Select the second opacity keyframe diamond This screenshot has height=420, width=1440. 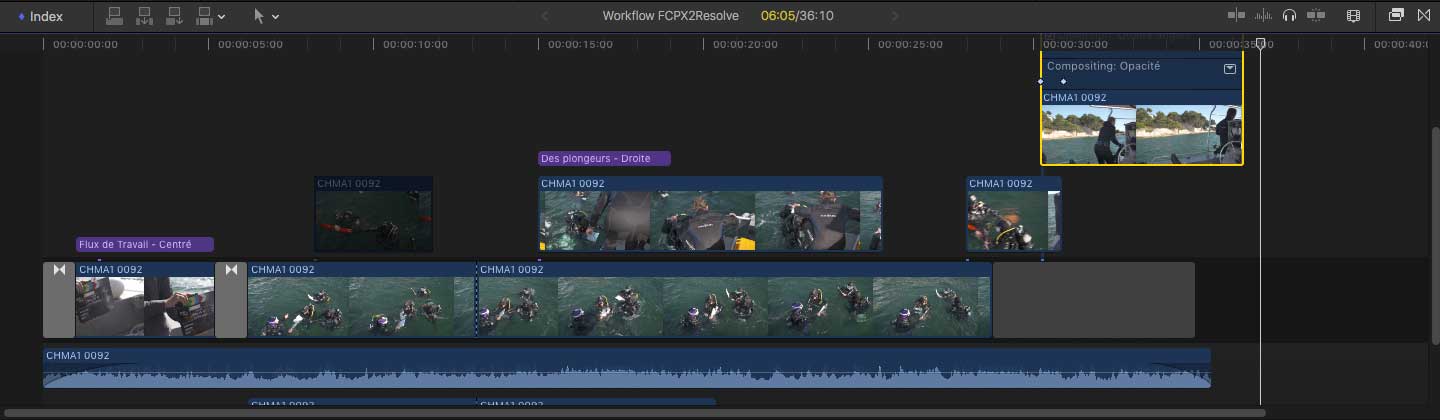pyautogui.click(x=1063, y=82)
